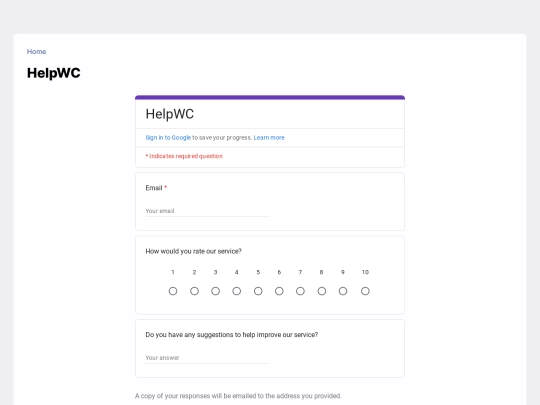This screenshot has height=405, width=540.
Task: Open the Home breadcrumb link
Action: [37, 52]
